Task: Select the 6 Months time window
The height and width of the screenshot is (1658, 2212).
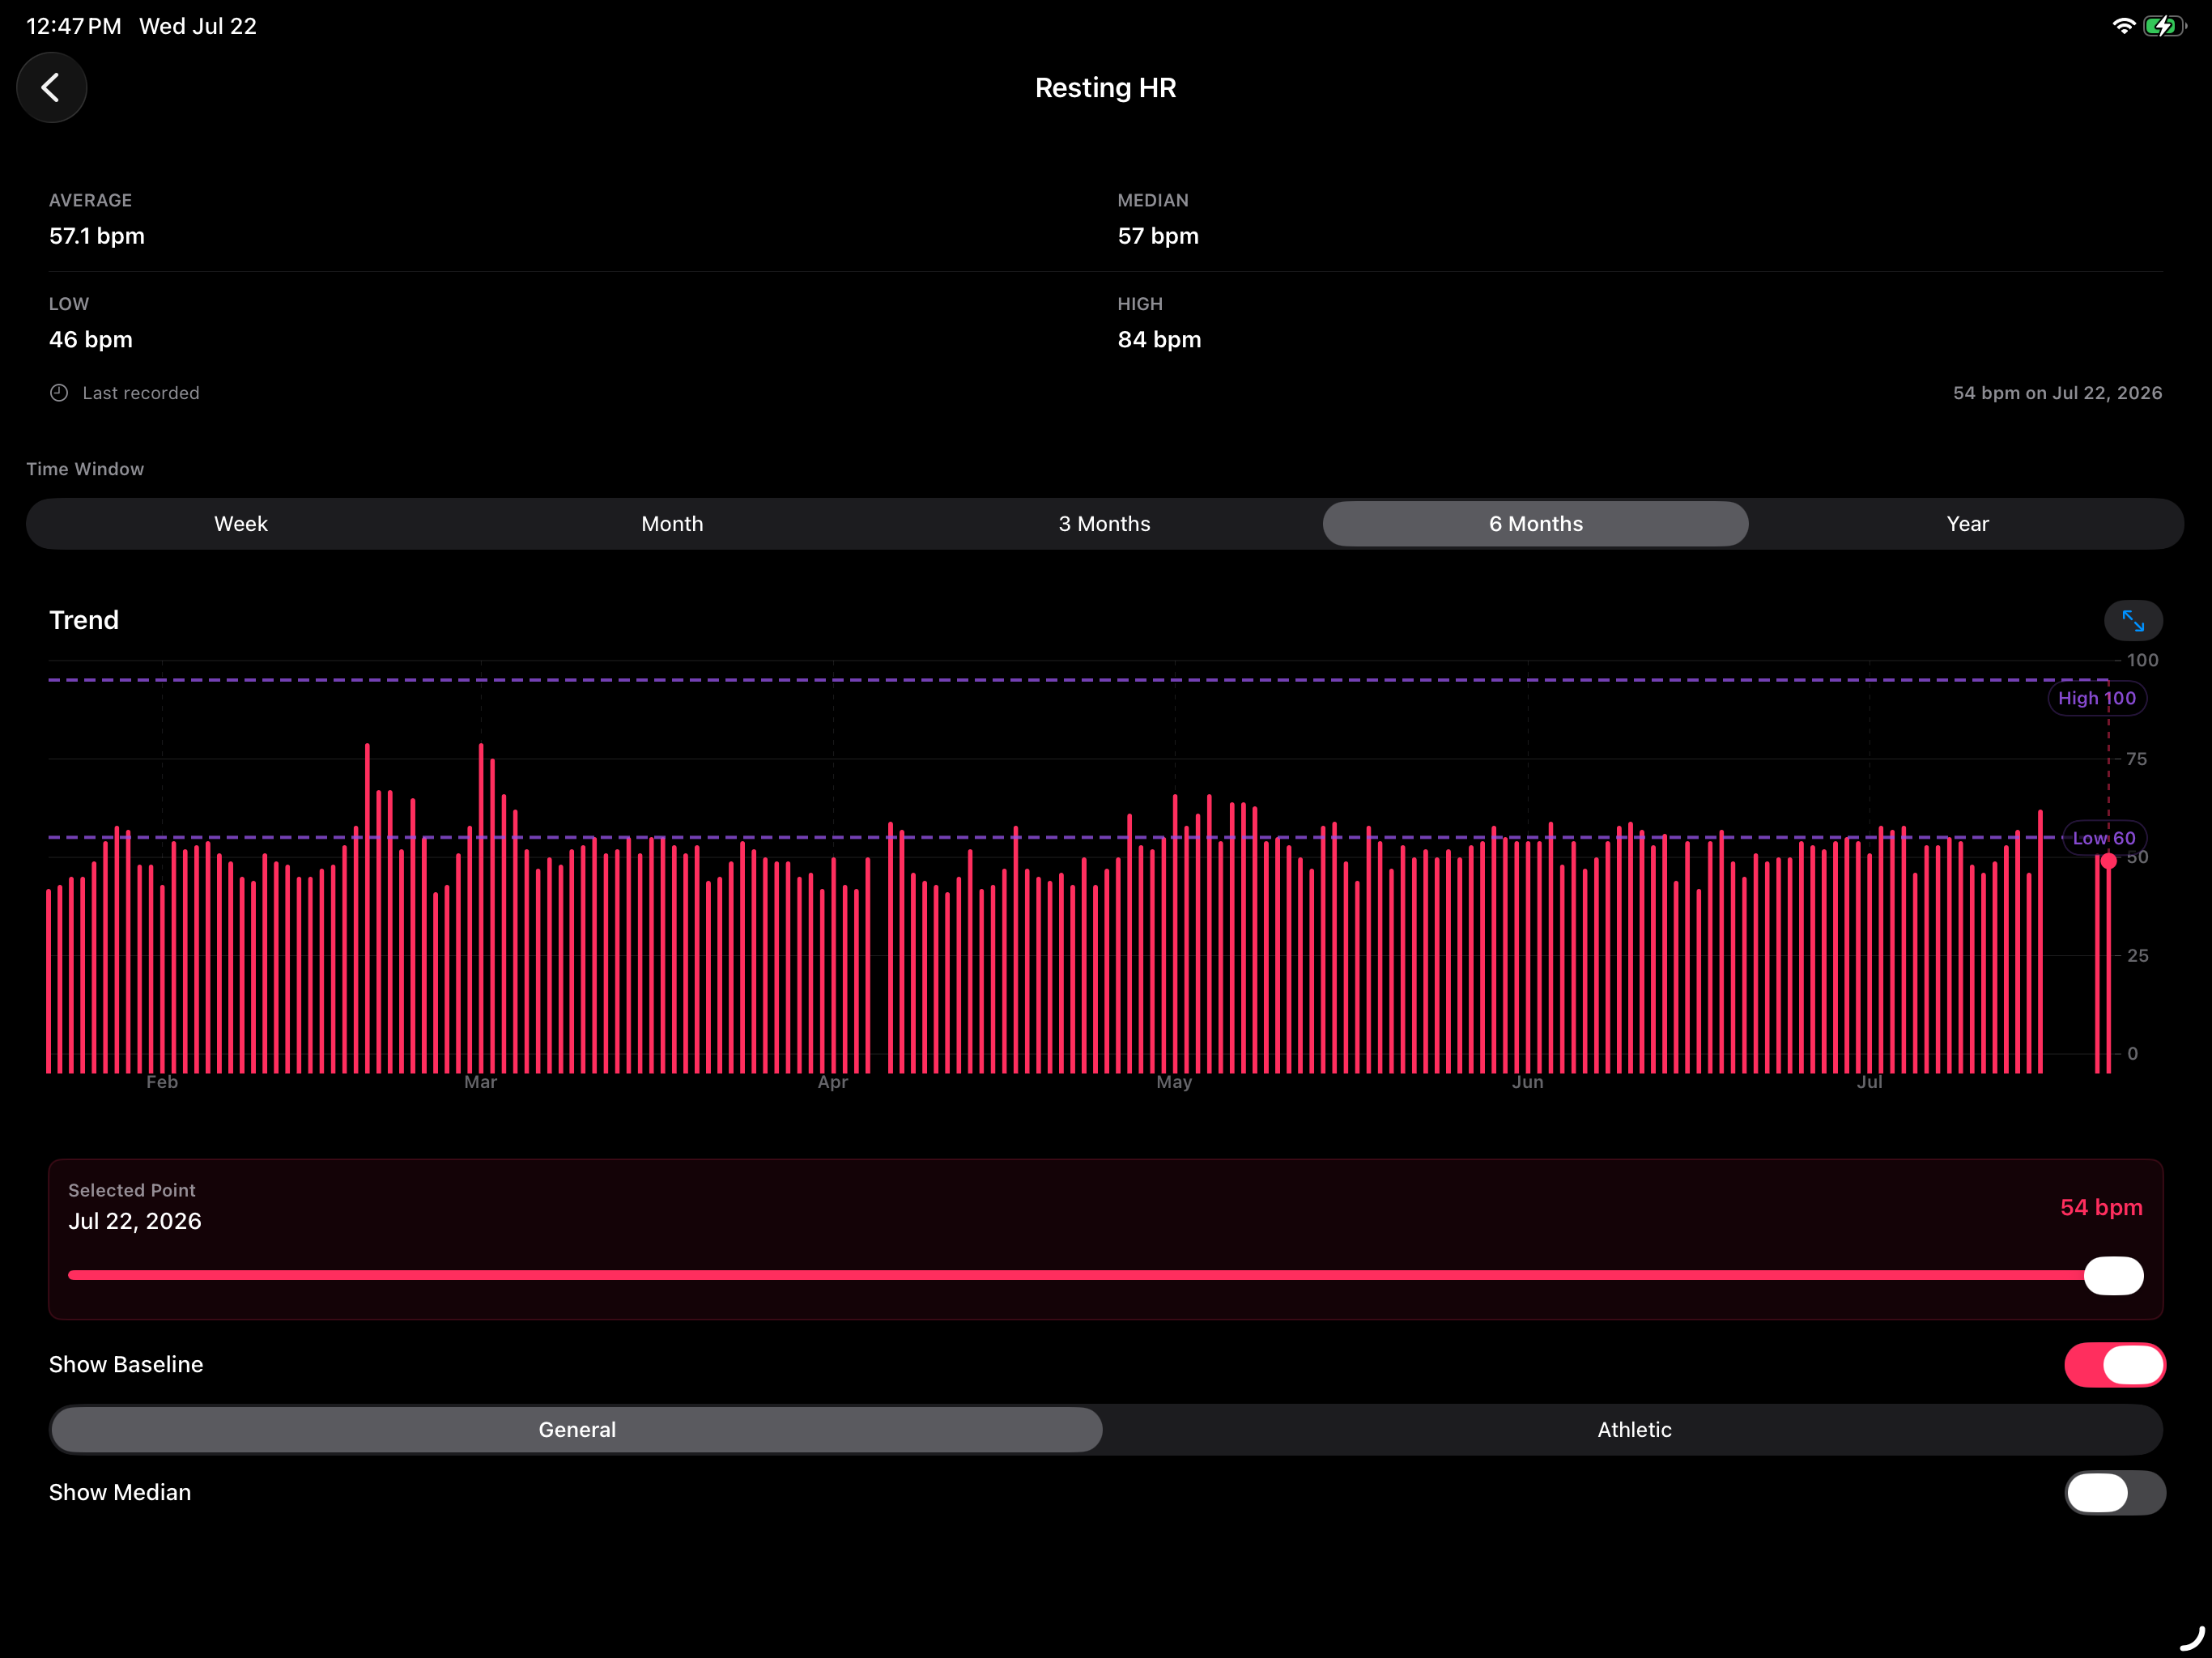Action: [x=1535, y=524]
